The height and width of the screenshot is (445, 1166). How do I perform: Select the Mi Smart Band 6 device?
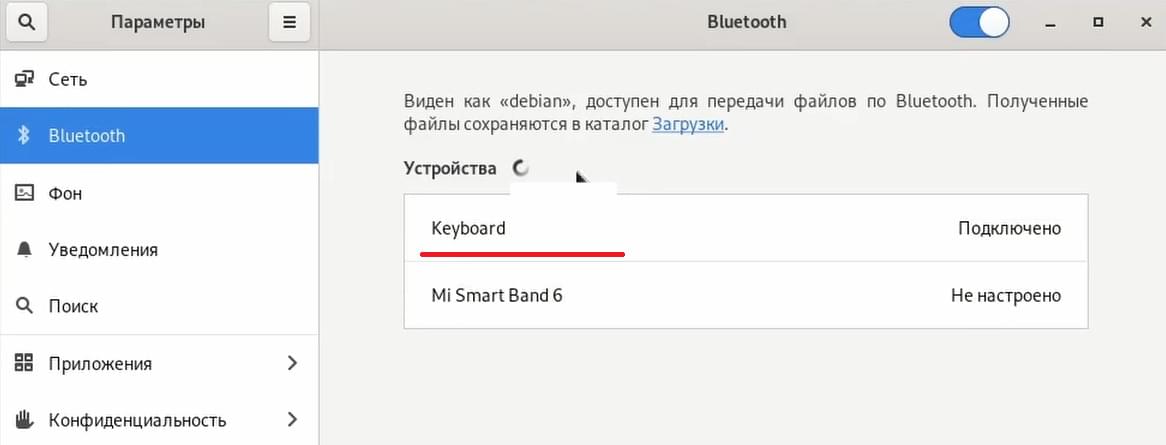tap(746, 295)
